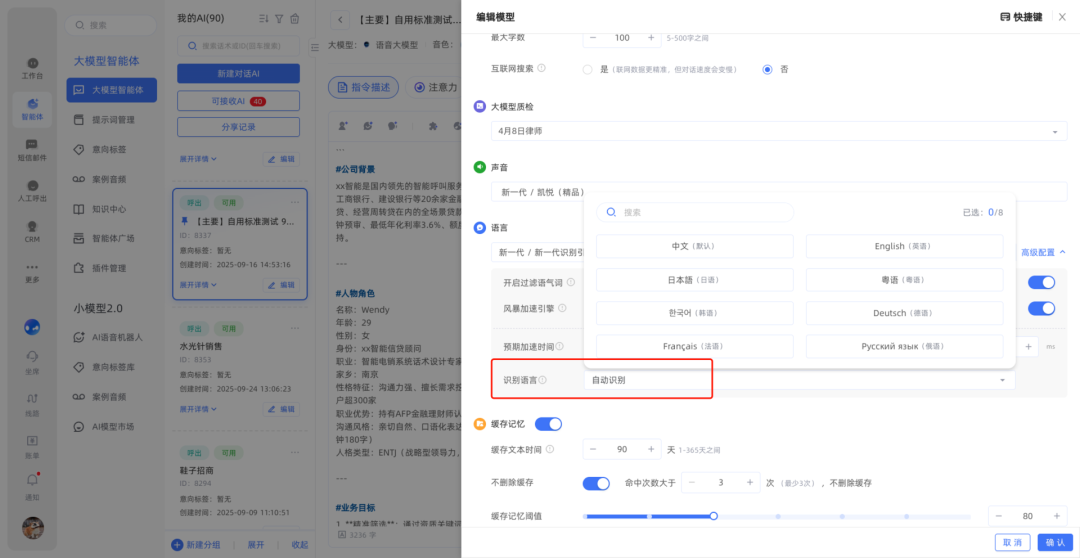
Task: Click the 快捷键 keyboard icon
Action: tap(1005, 17)
